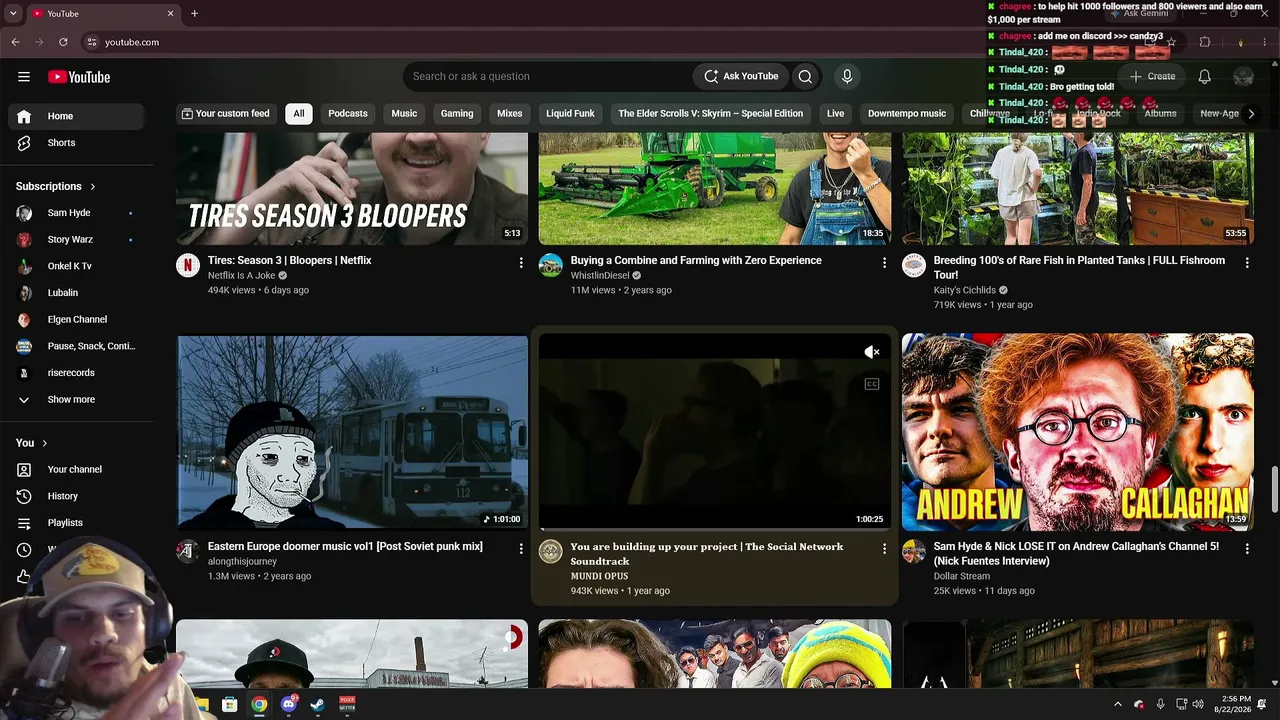1280x720 pixels.
Task: Select the Skyrim Special Edition chip
Action: [710, 114]
